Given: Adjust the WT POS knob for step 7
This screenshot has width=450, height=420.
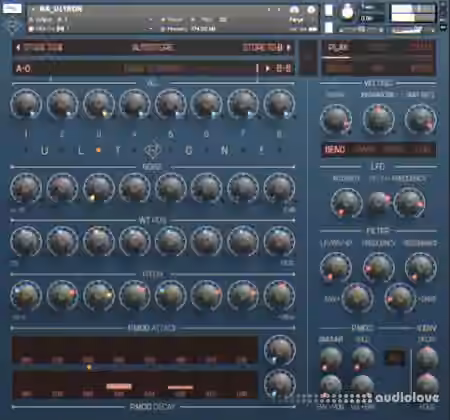Looking at the screenshot, I should click(x=243, y=241).
